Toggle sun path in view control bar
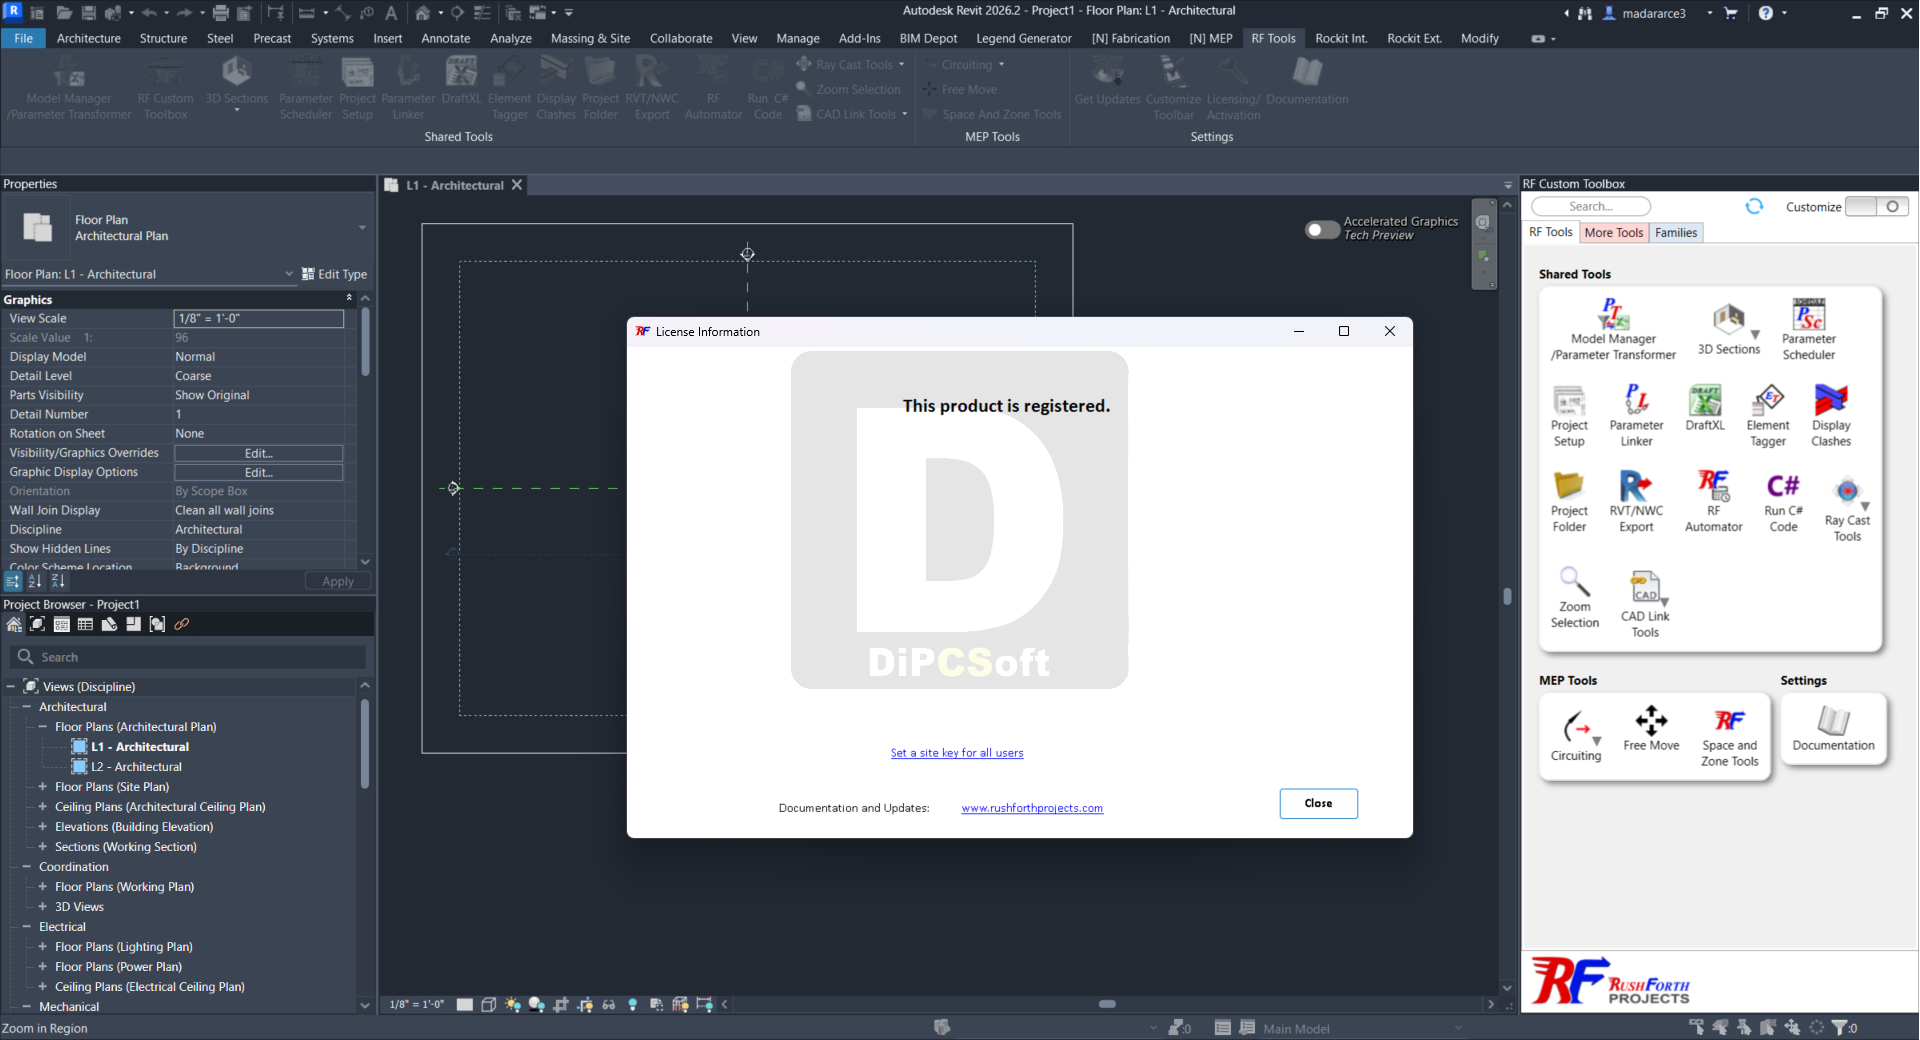 (x=512, y=1004)
